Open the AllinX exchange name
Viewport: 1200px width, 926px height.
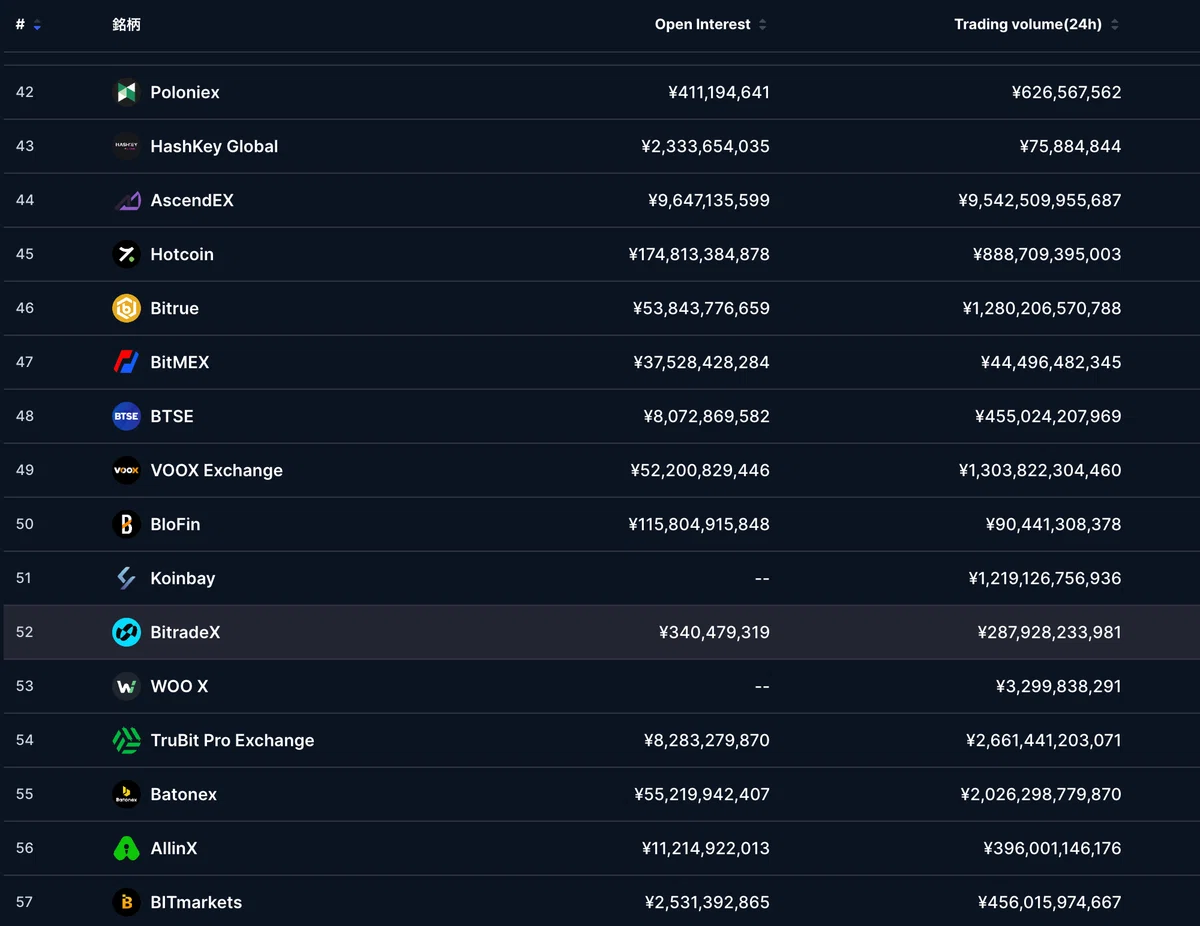click(x=174, y=848)
